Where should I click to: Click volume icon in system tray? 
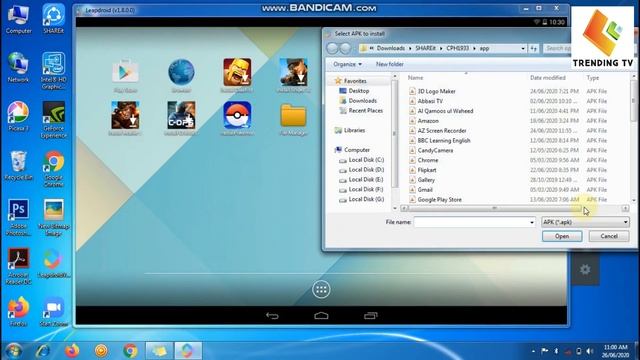pos(589,351)
